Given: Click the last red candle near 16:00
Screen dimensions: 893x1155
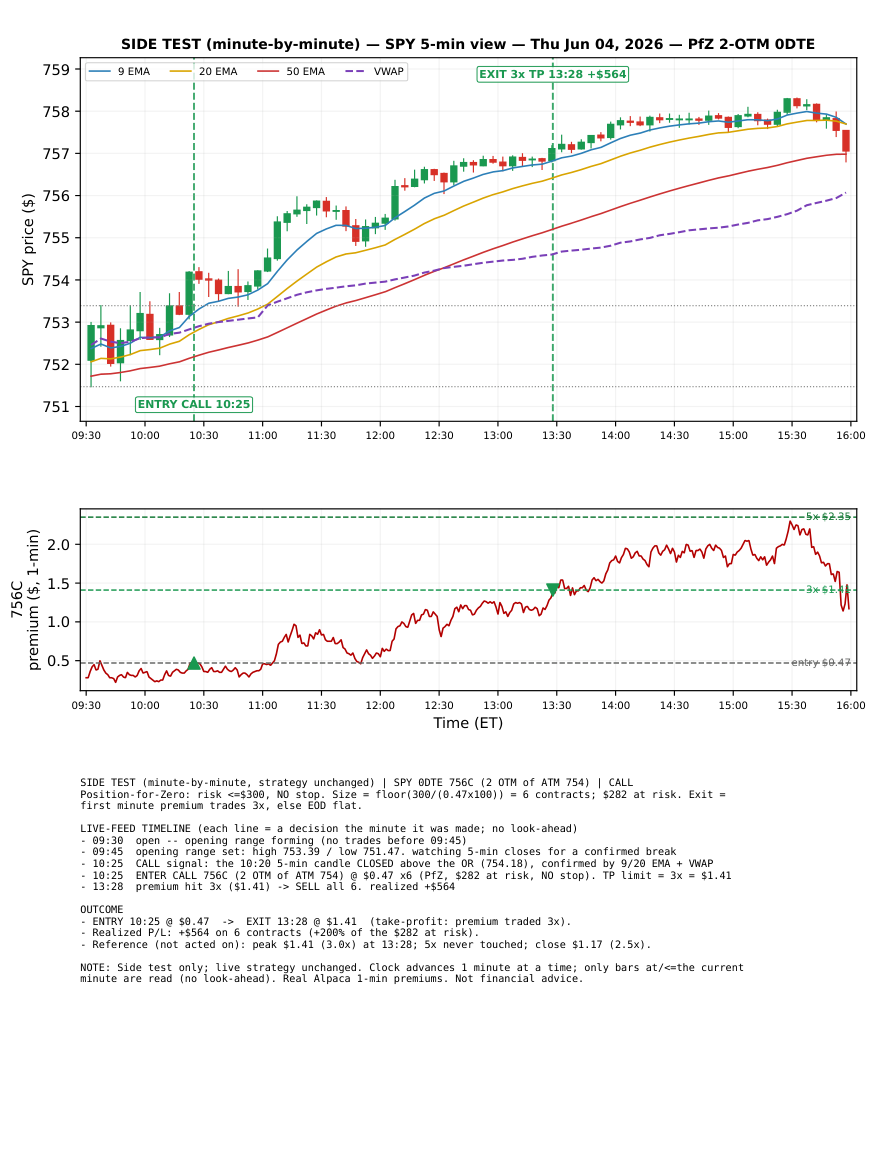Looking at the screenshot, I should click(846, 141).
